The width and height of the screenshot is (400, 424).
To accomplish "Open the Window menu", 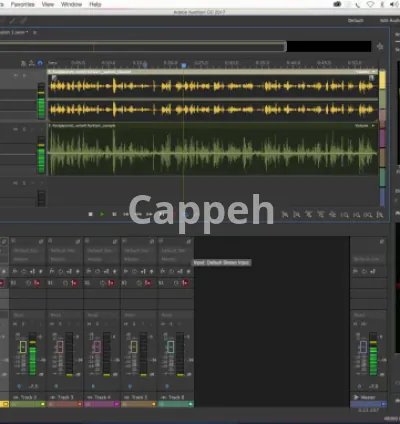I will click(x=71, y=4).
